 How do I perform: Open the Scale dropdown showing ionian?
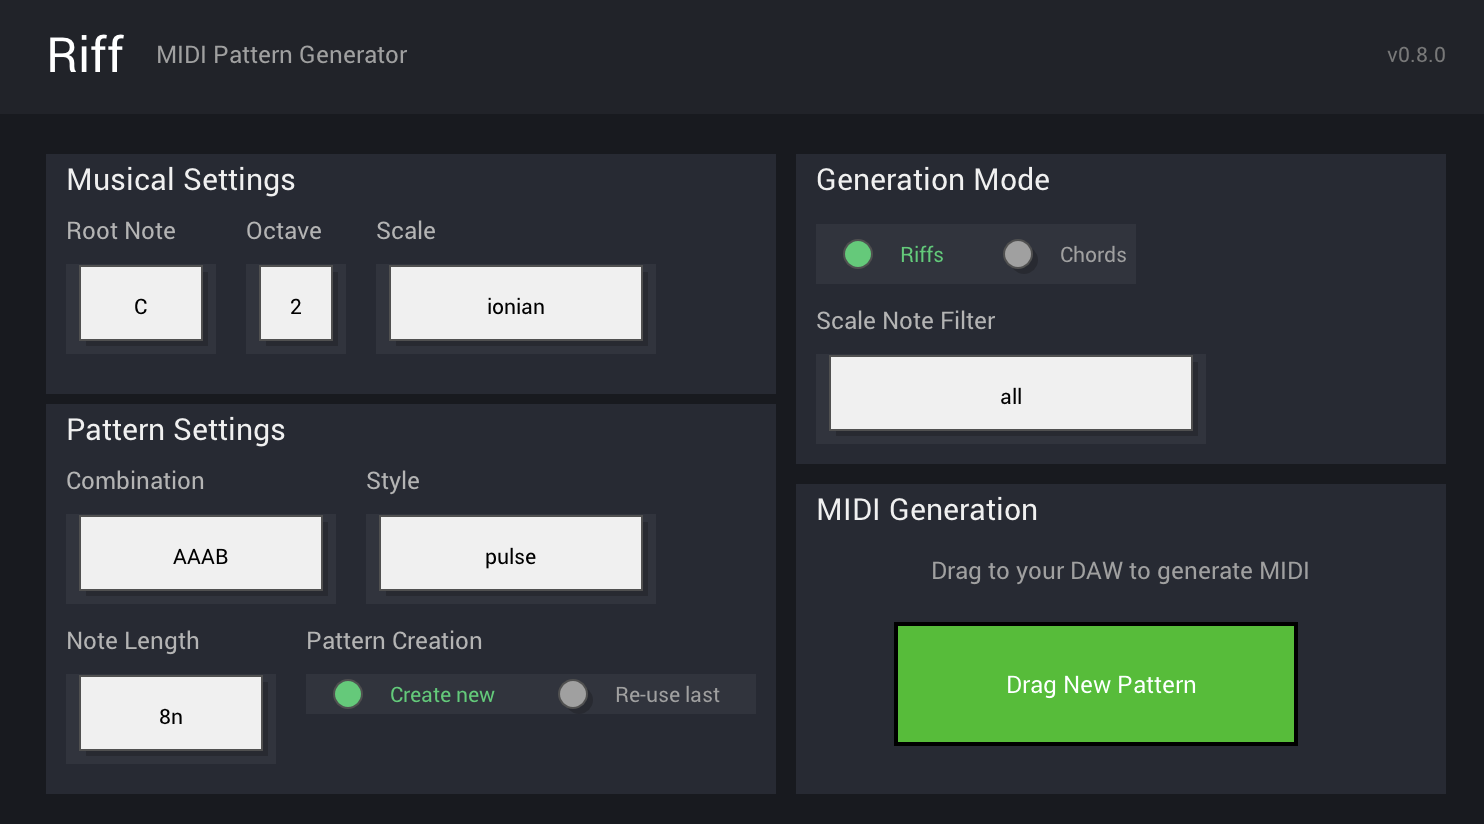coord(516,304)
